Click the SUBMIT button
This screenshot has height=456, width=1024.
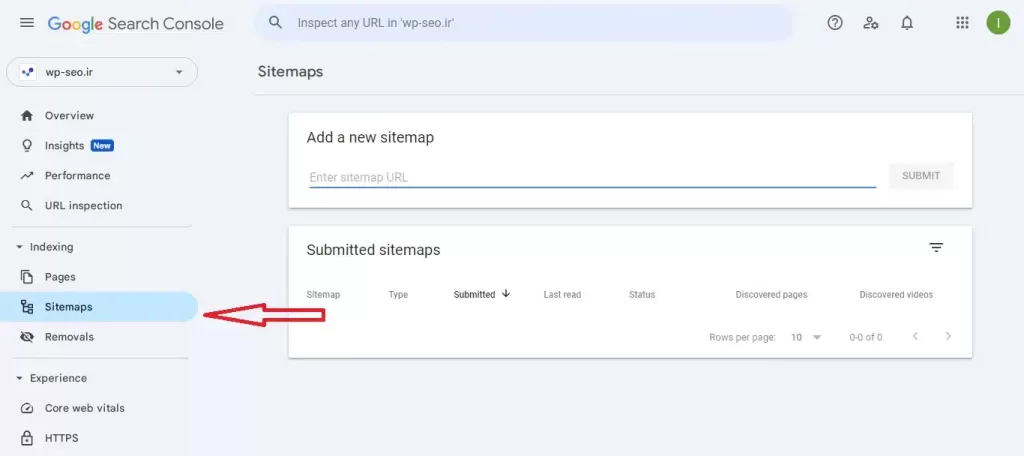click(920, 176)
